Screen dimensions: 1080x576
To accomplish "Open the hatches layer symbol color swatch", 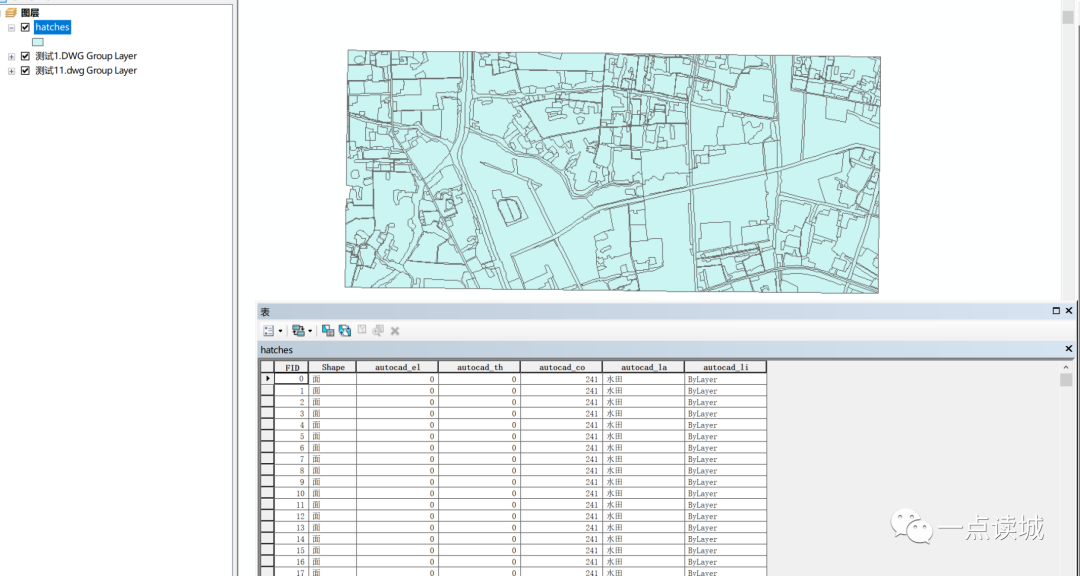I will (38, 42).
